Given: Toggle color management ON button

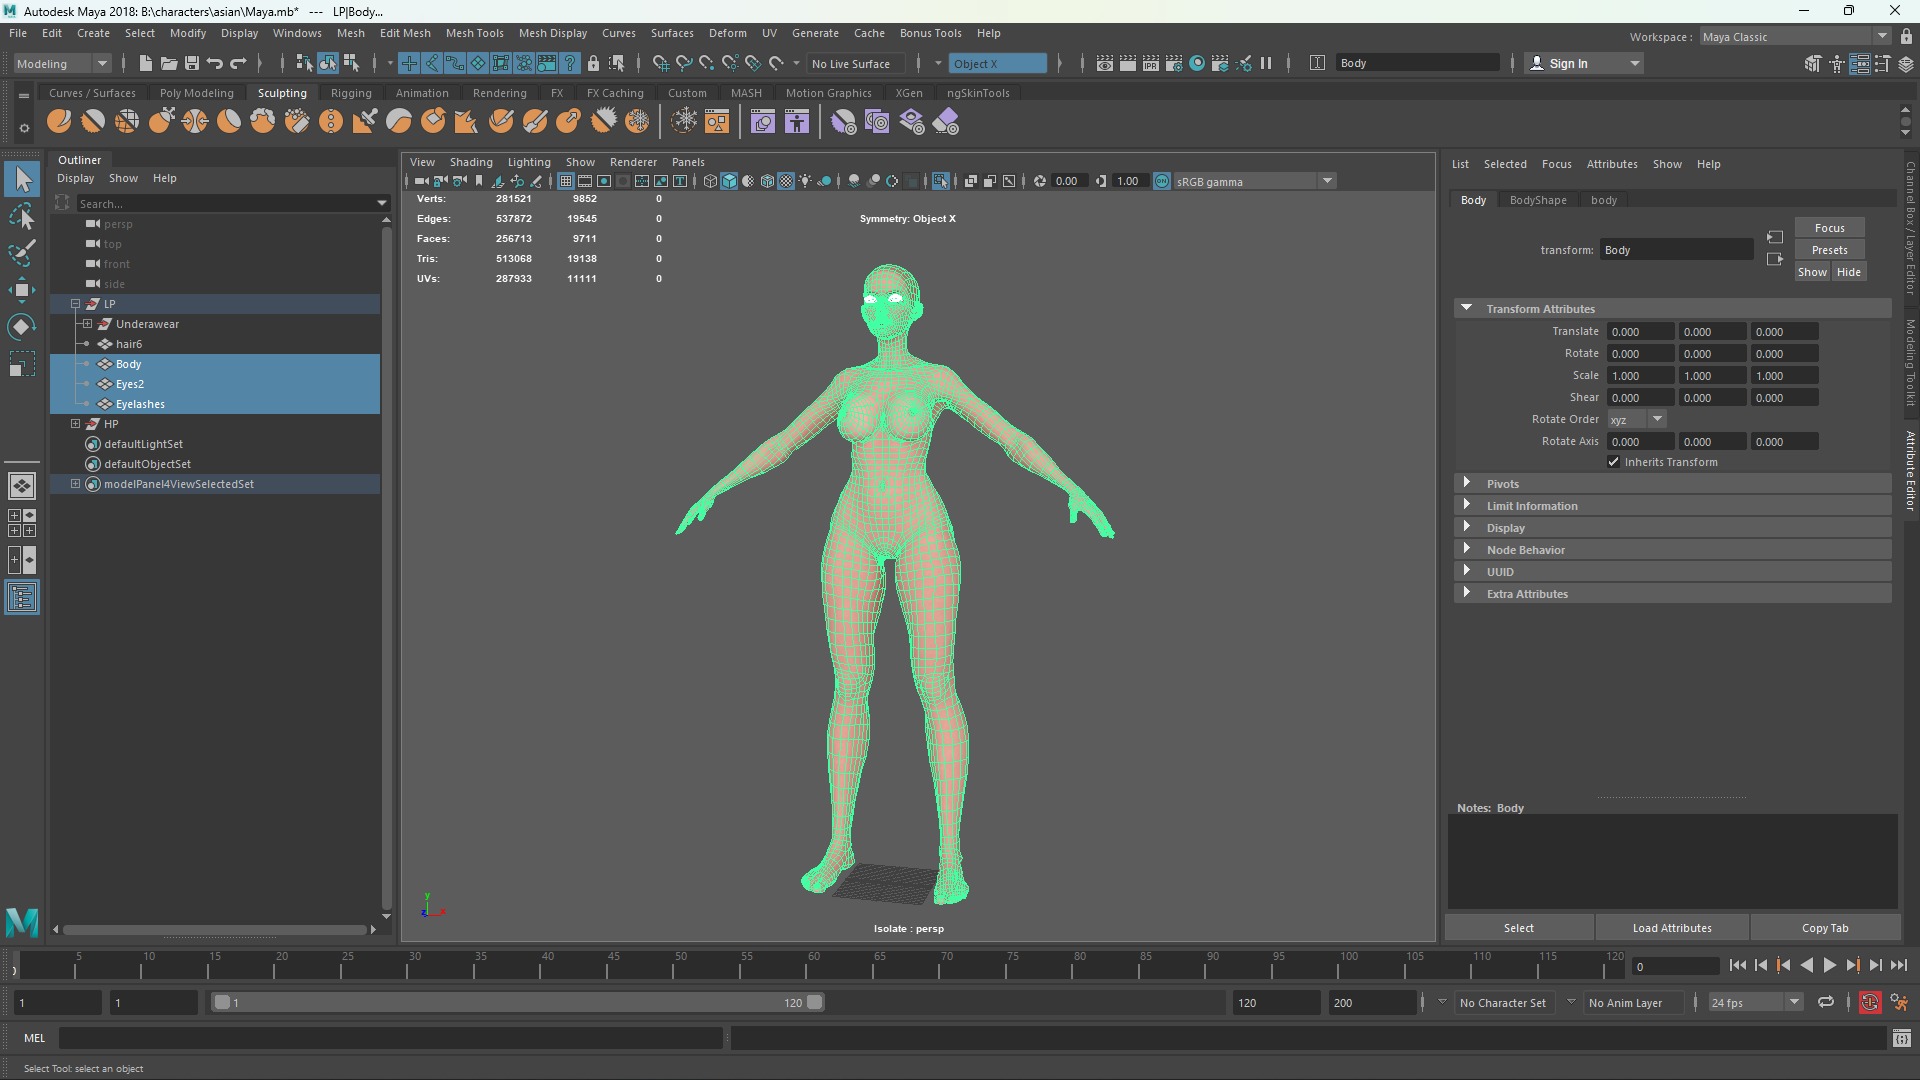Looking at the screenshot, I should pos(1162,181).
